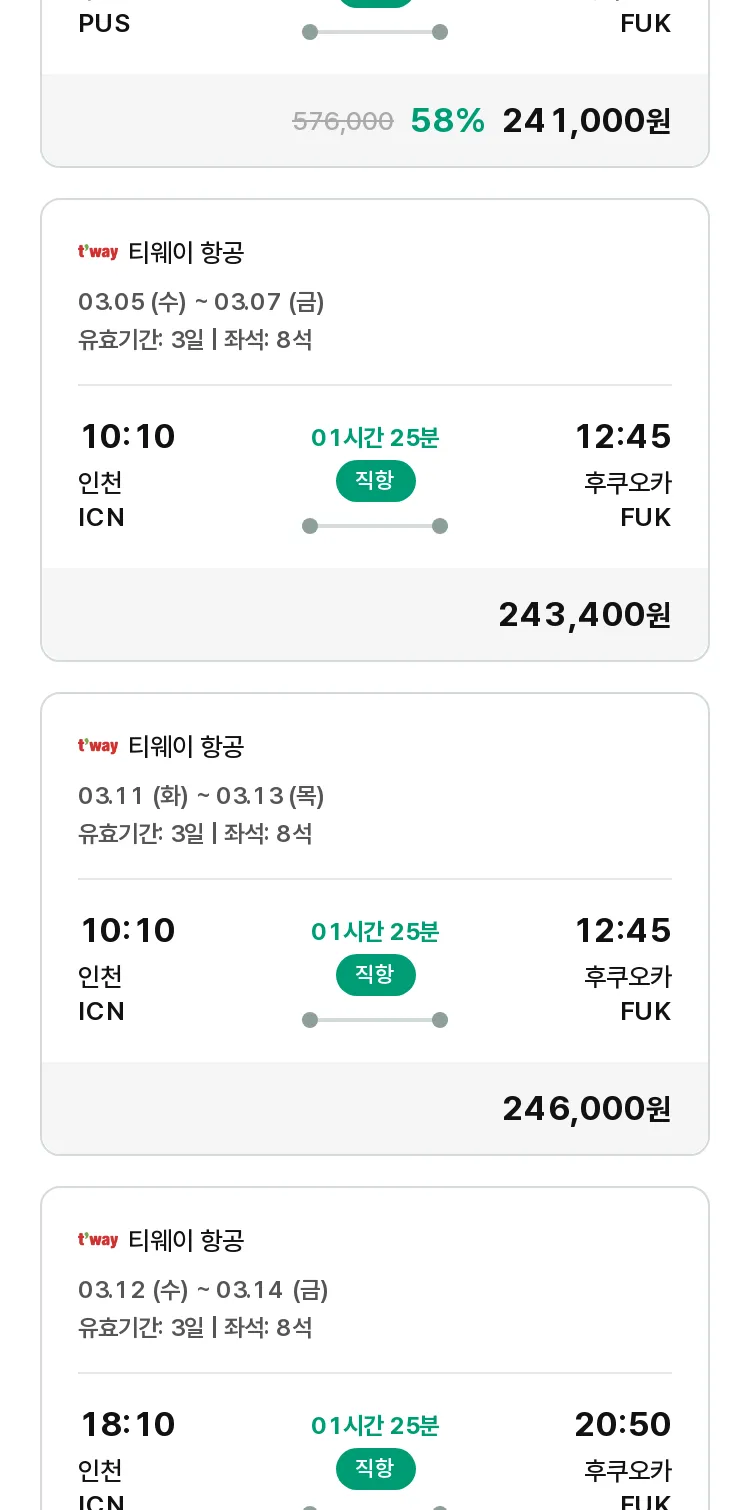Click route line dots on 03.05 flight
The image size is (750, 1510).
[375, 526]
